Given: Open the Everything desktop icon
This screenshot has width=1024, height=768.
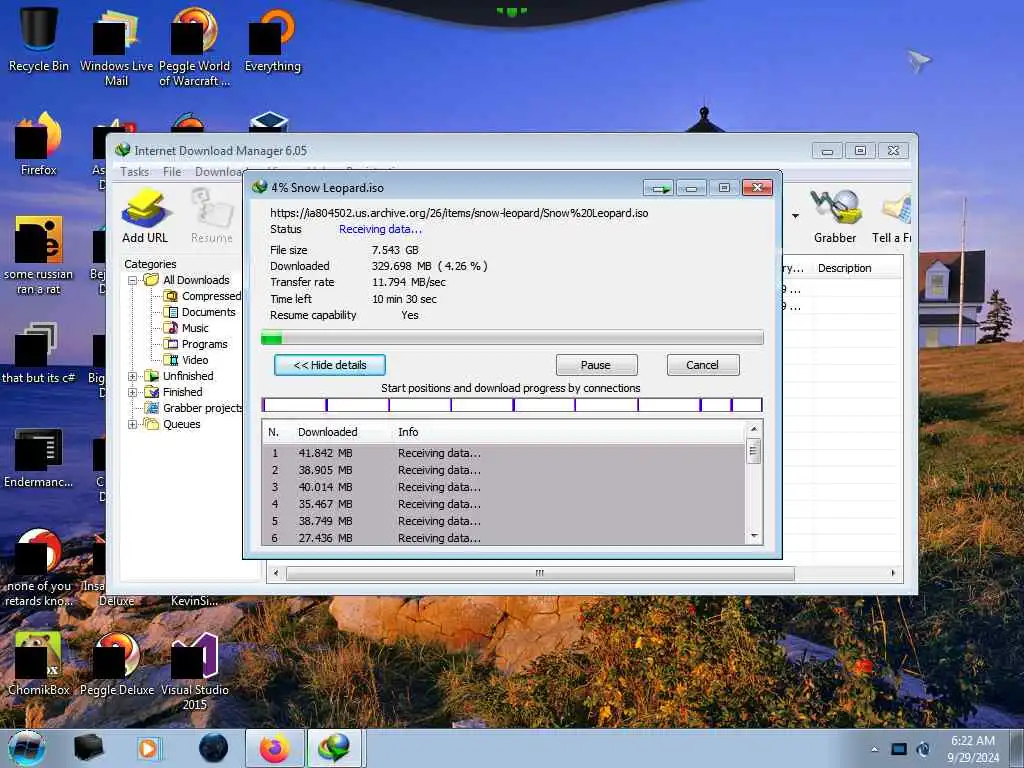Looking at the screenshot, I should [272, 39].
